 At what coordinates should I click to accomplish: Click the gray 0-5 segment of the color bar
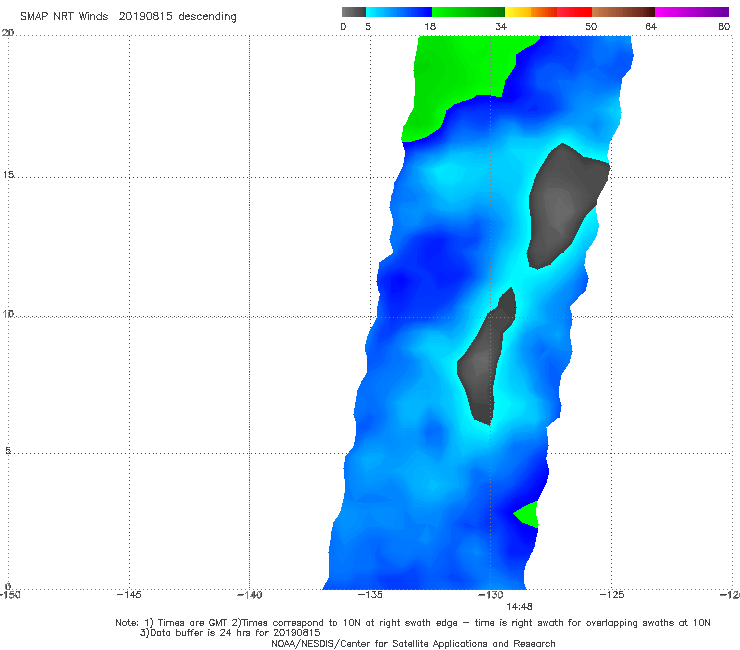click(353, 12)
